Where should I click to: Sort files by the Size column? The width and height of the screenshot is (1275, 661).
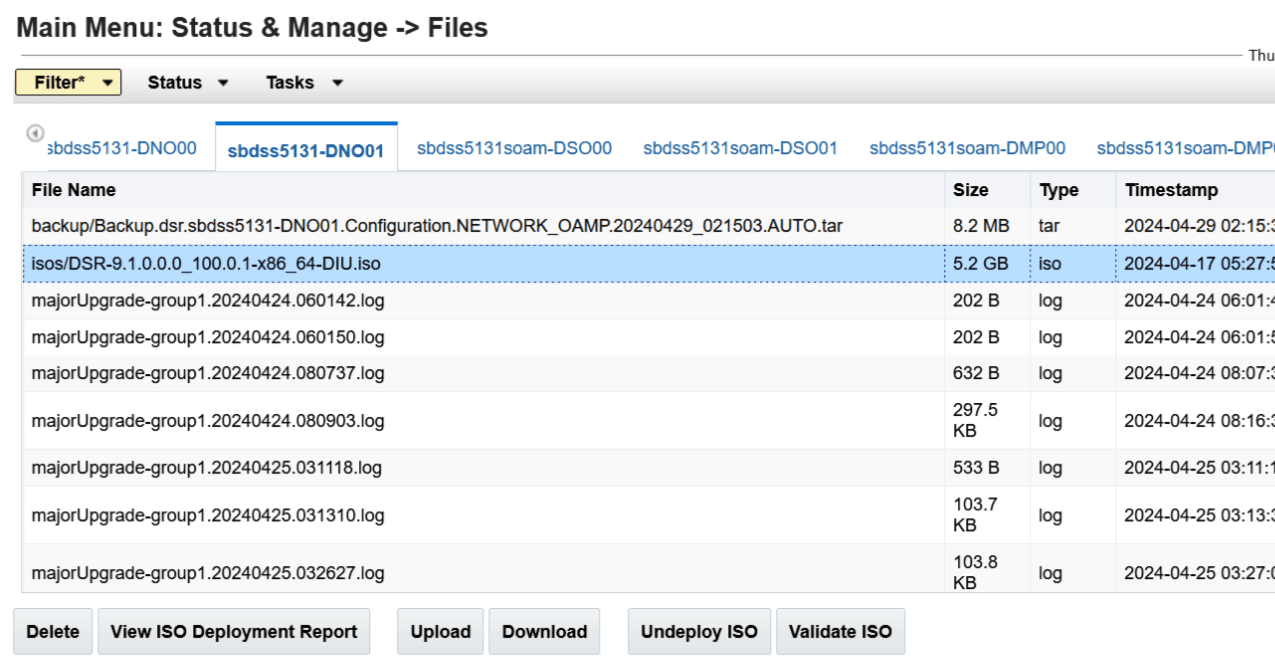[972, 189]
